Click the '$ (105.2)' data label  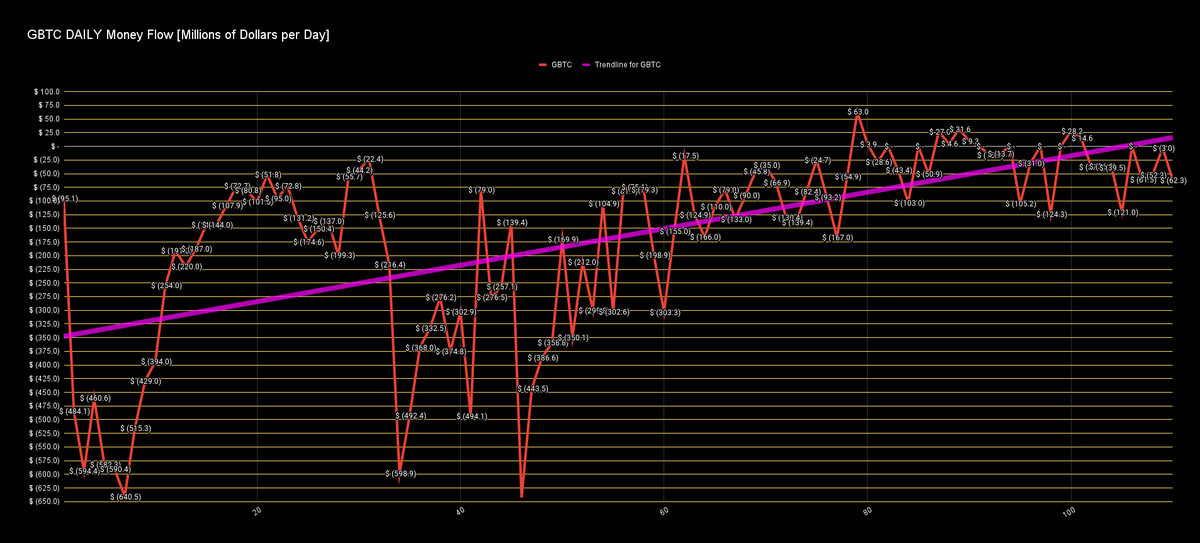coord(1021,204)
